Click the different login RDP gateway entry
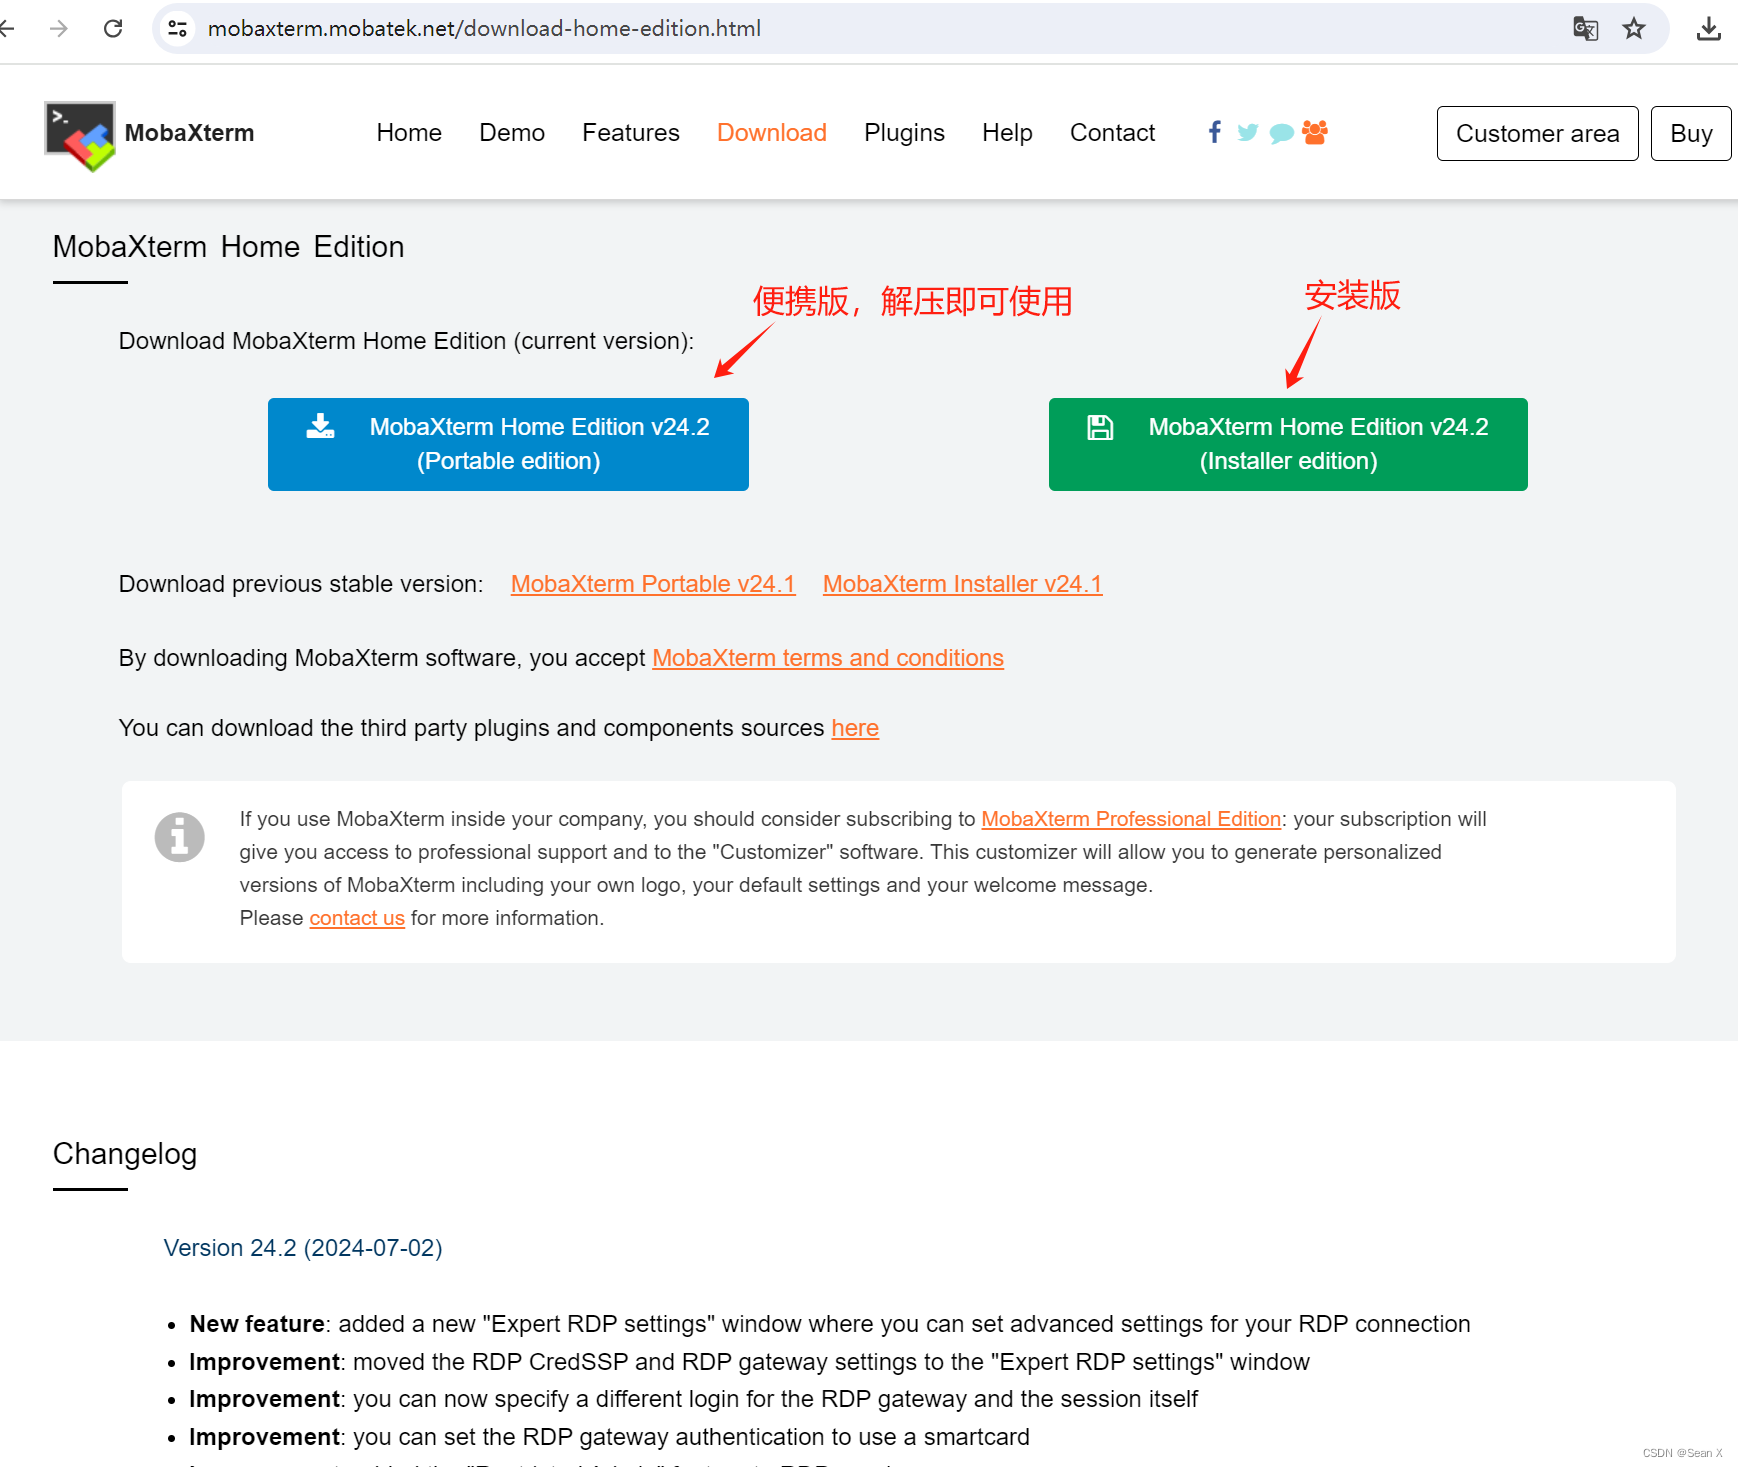The image size is (1738, 1467). 693,1399
